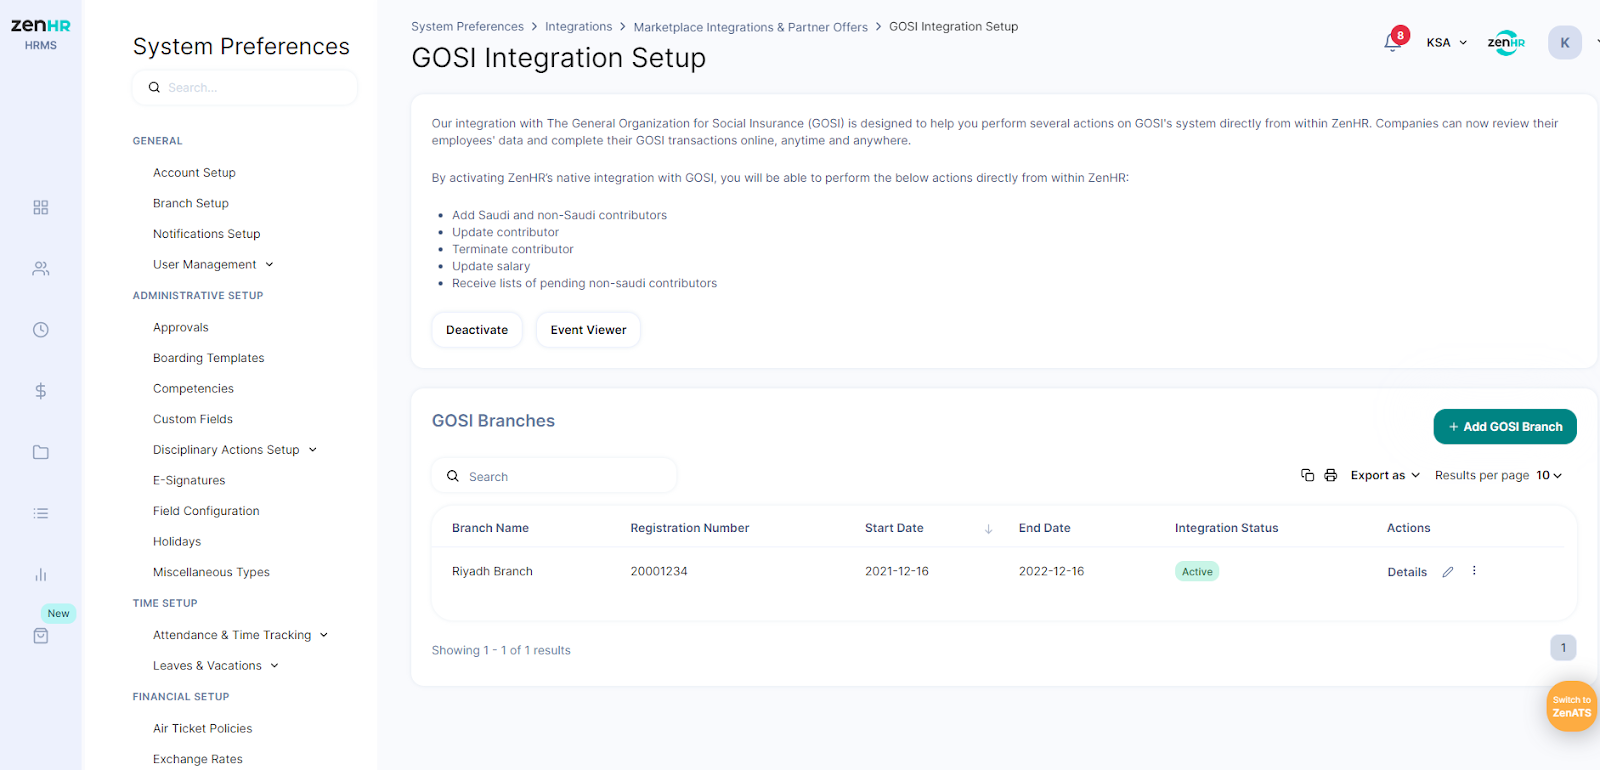Open the reports bar chart icon in sidebar
The width and height of the screenshot is (1600, 770).
40,575
